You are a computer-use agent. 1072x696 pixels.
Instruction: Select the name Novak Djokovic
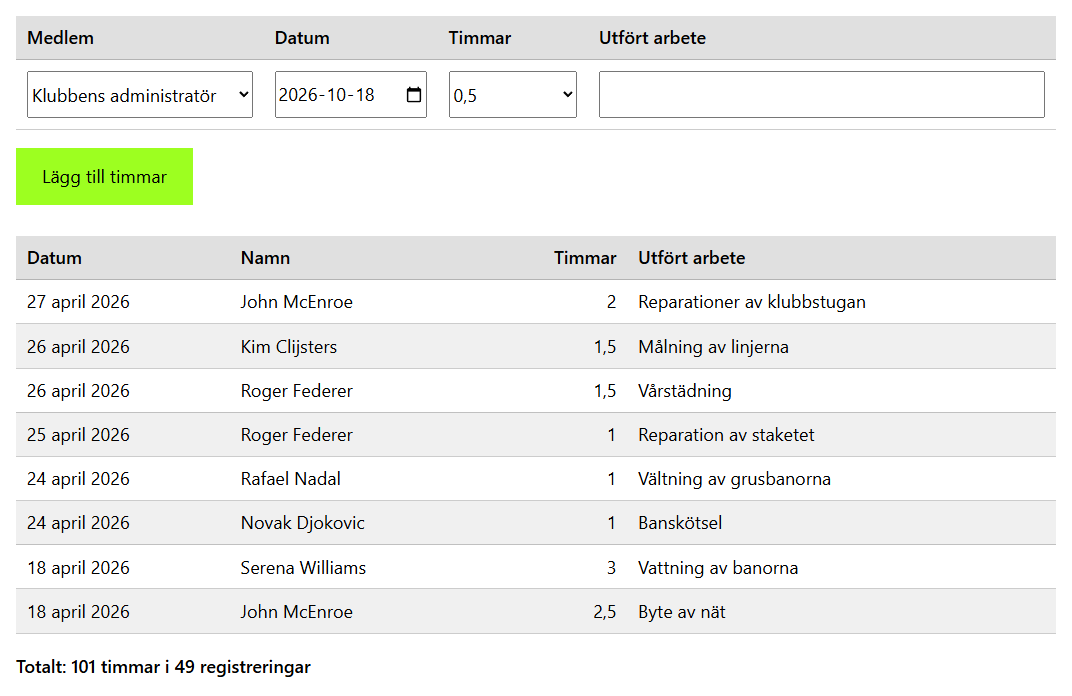coord(303,523)
